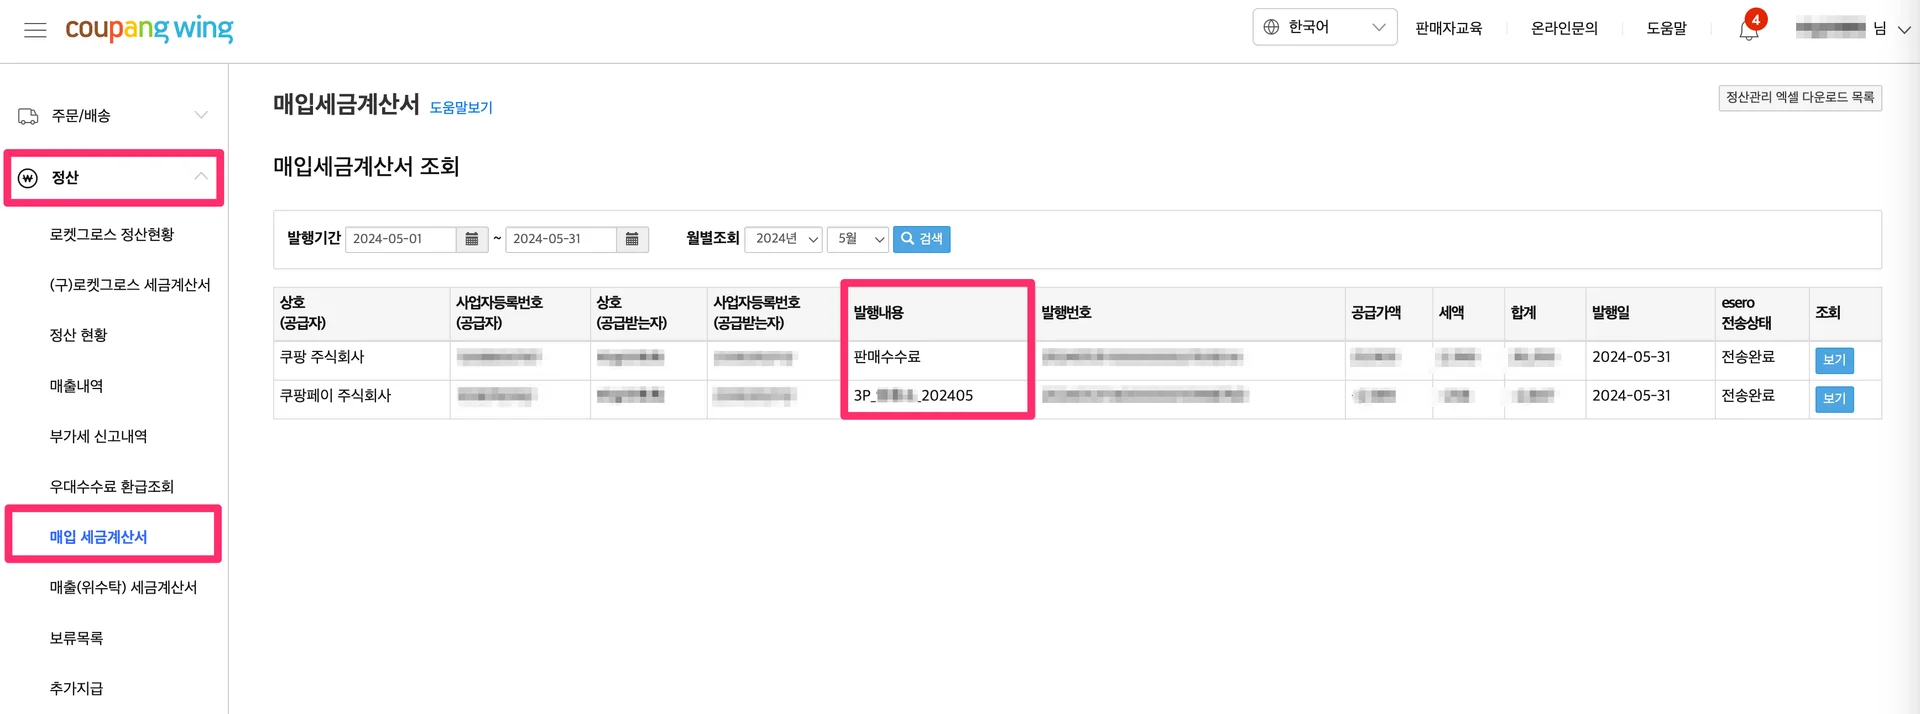Click 보기 for 쿠팡페이 주식회사 row
Viewport: 1920px width, 714px height.
tap(1834, 399)
